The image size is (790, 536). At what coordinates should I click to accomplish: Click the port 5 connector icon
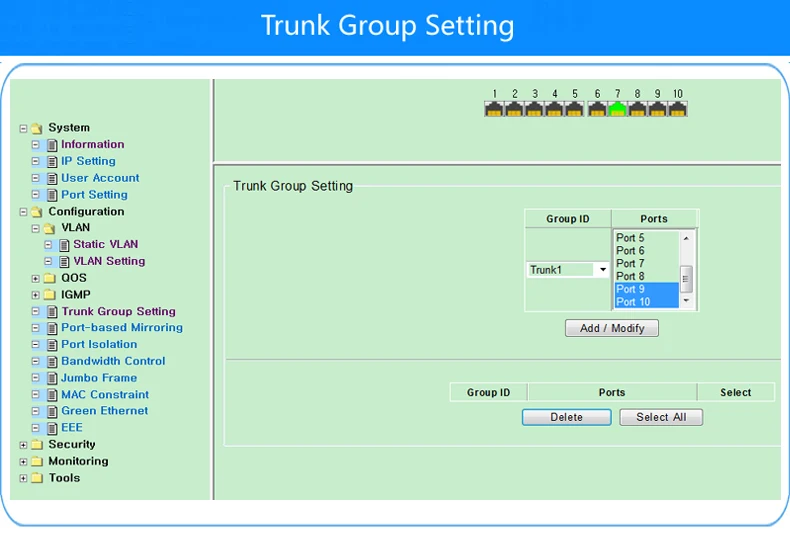(574, 109)
